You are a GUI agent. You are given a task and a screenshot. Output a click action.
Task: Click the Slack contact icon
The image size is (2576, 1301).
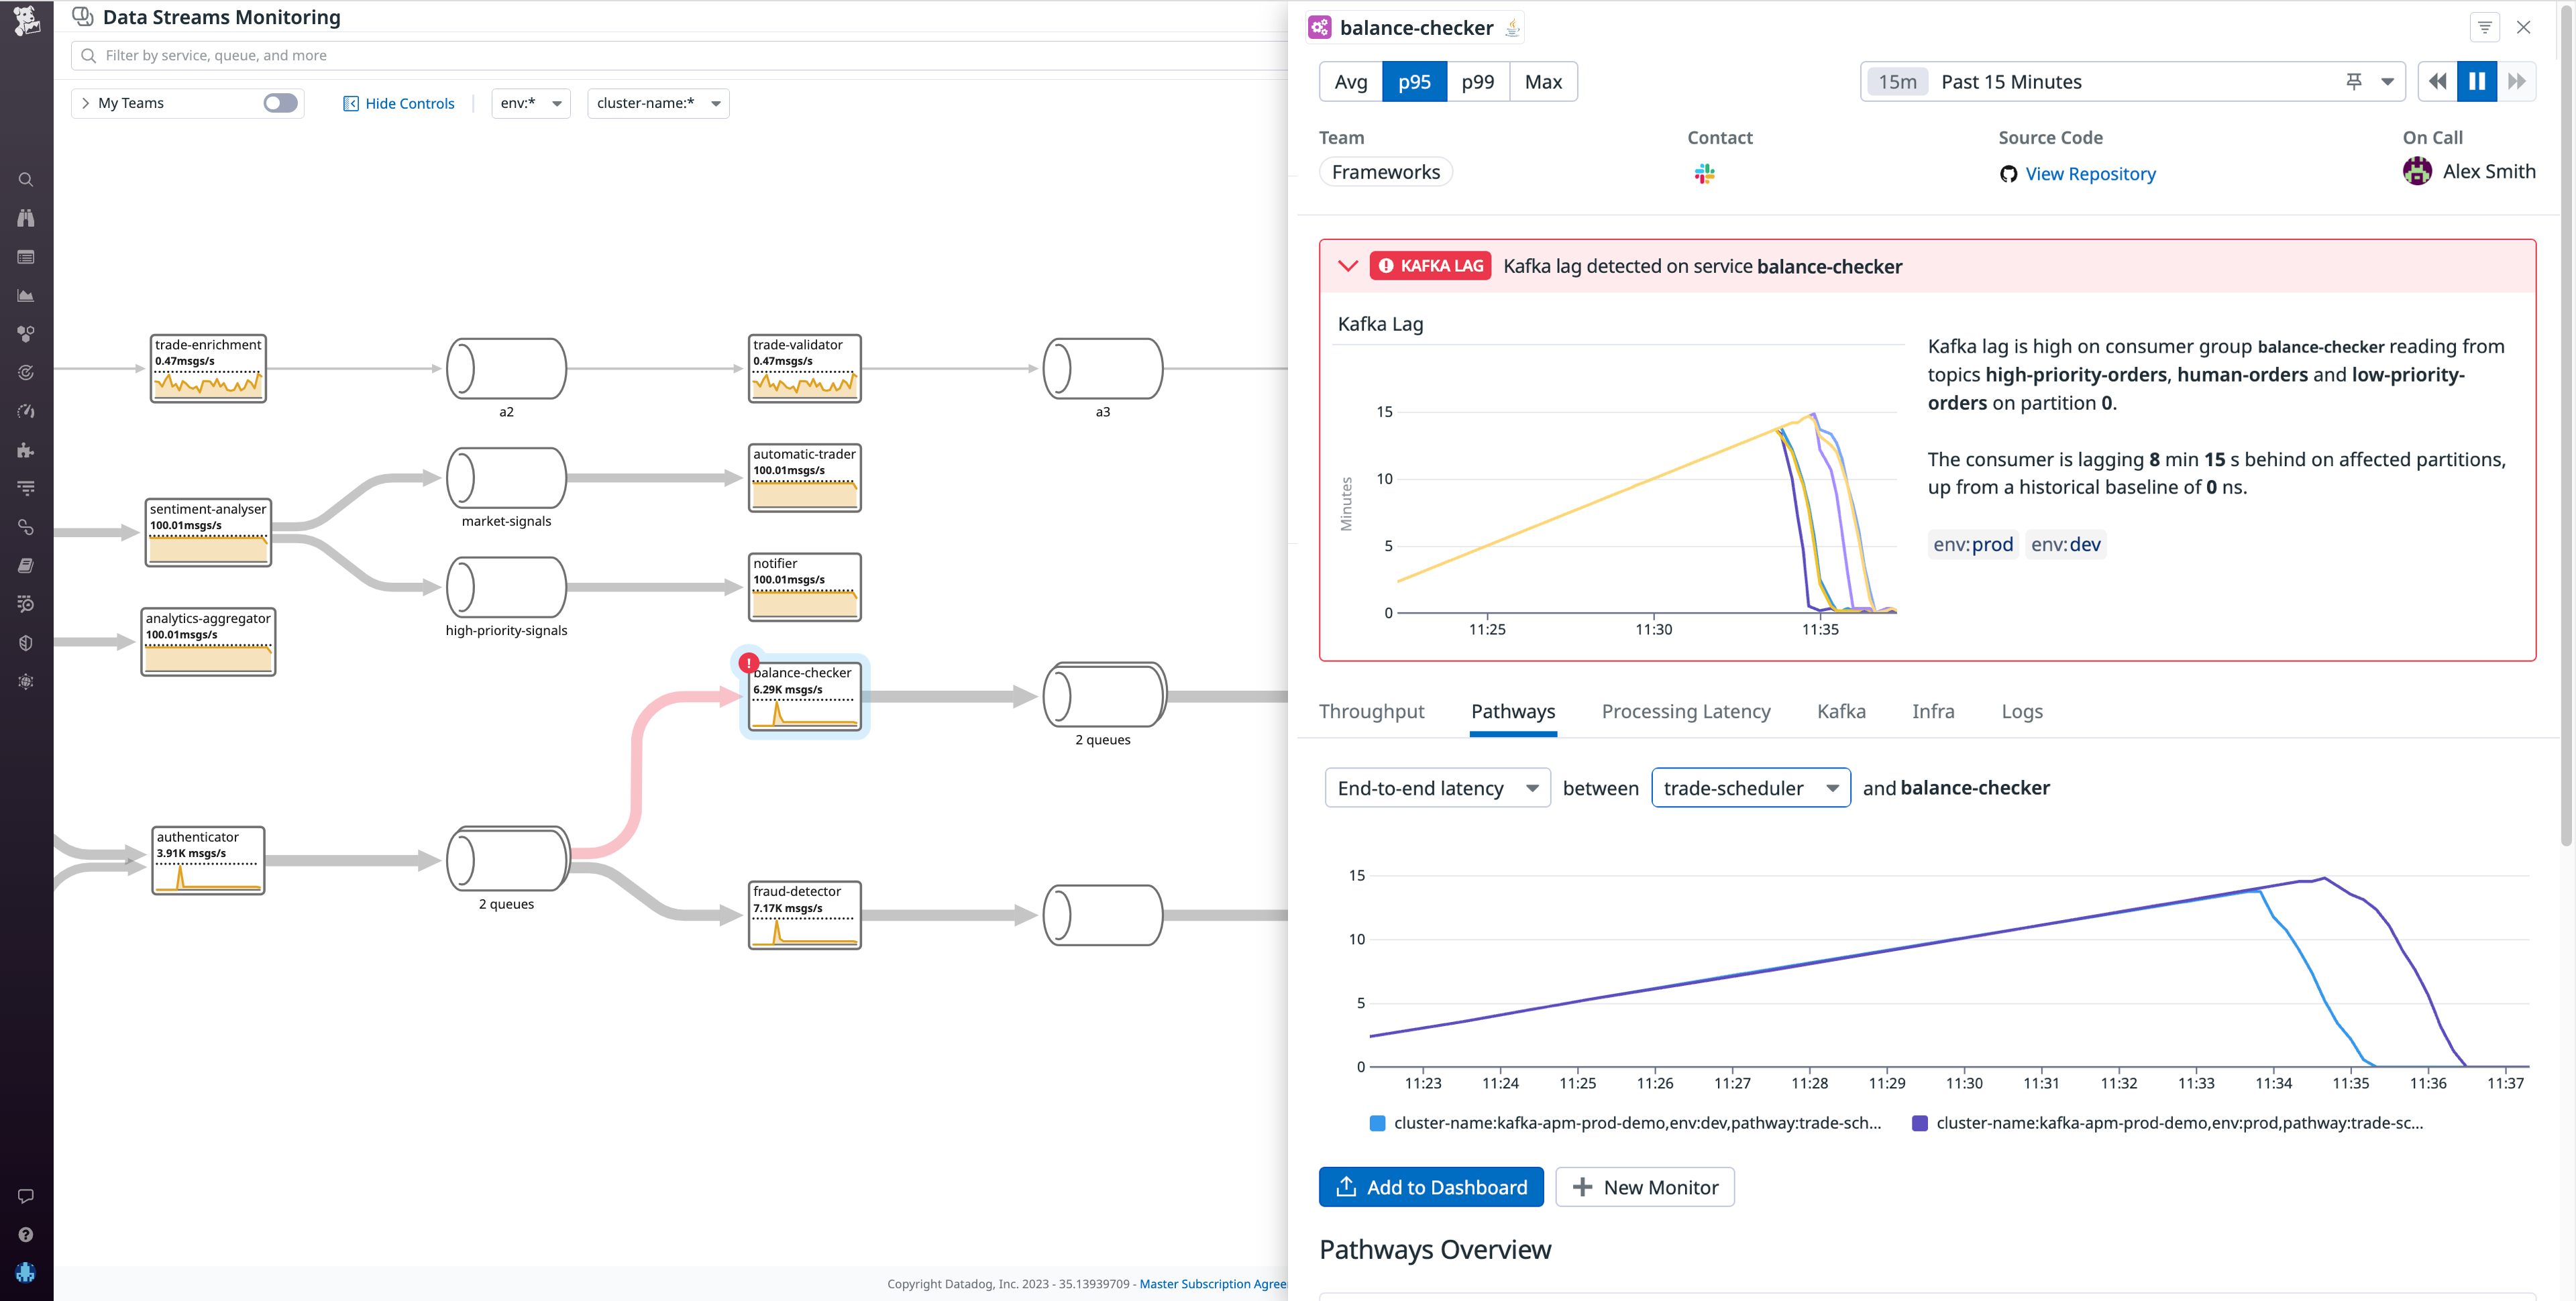1706,174
